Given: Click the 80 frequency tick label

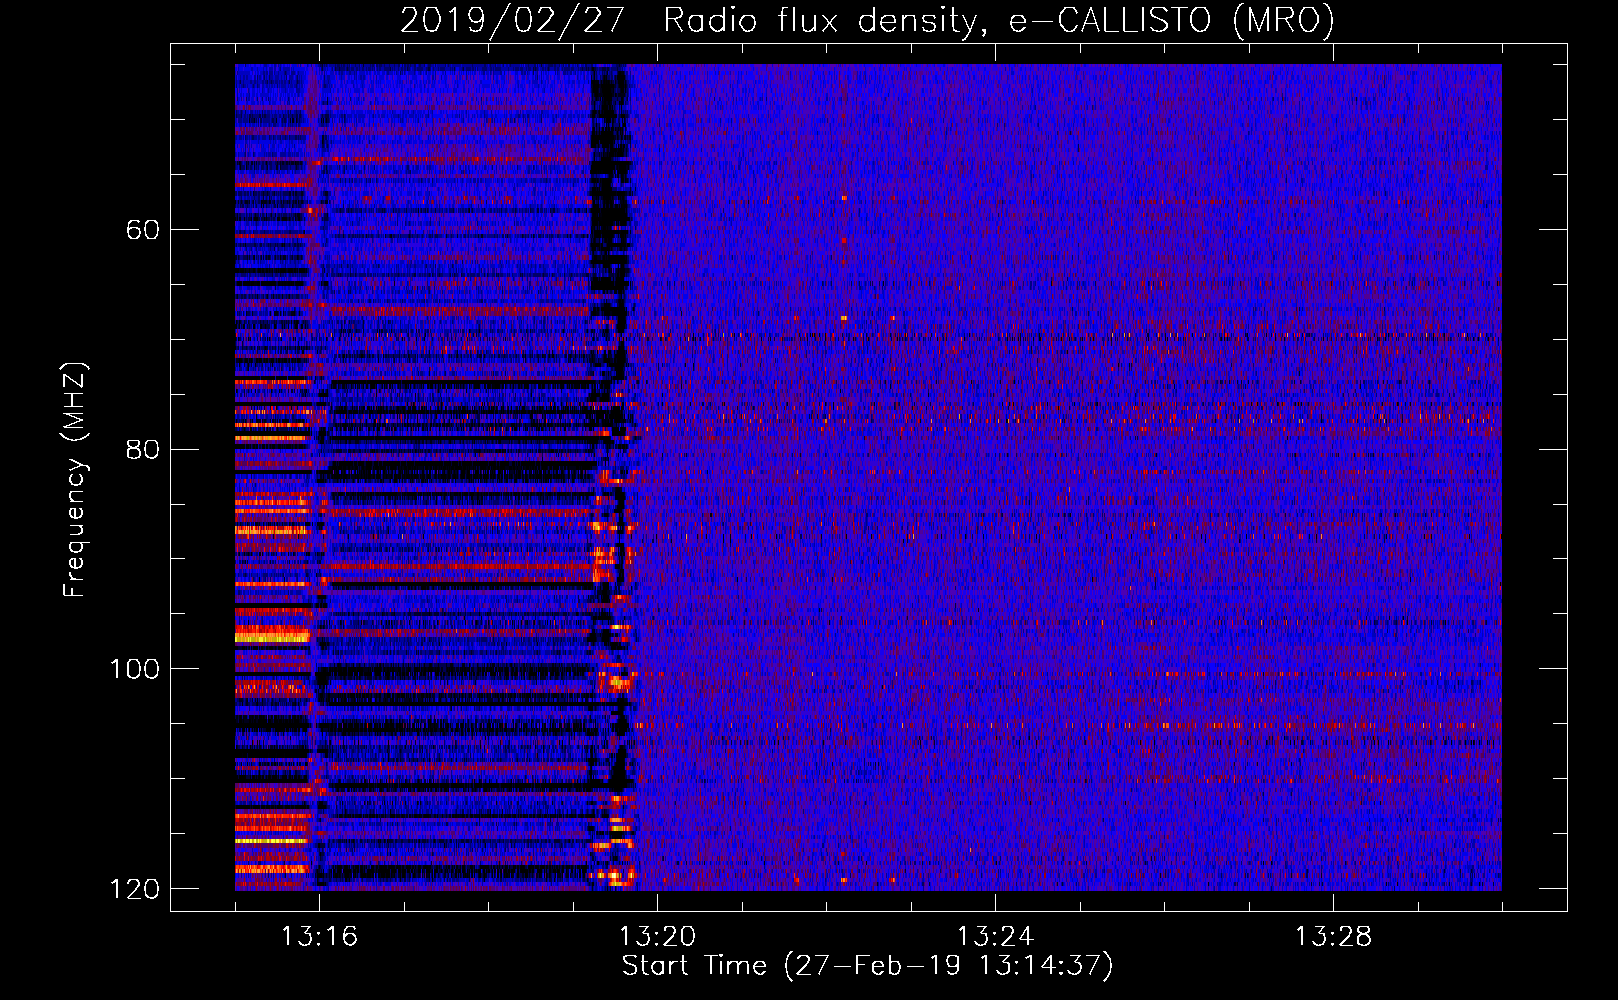Looking at the screenshot, I should pyautogui.click(x=142, y=449).
